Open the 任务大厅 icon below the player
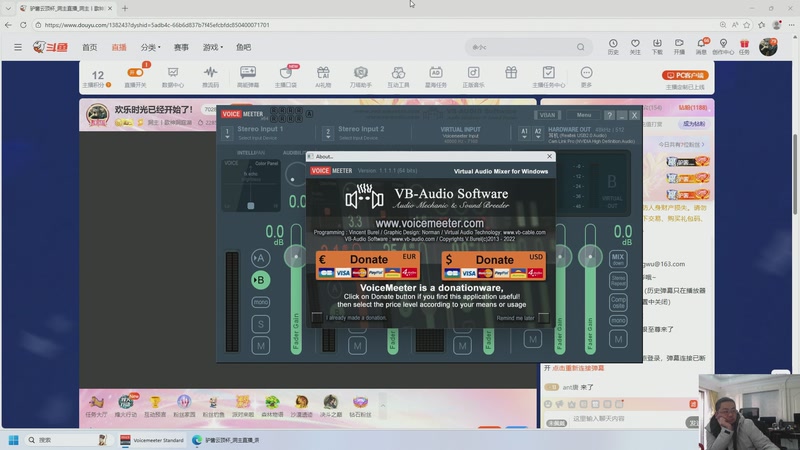The height and width of the screenshot is (450, 800). click(x=96, y=406)
